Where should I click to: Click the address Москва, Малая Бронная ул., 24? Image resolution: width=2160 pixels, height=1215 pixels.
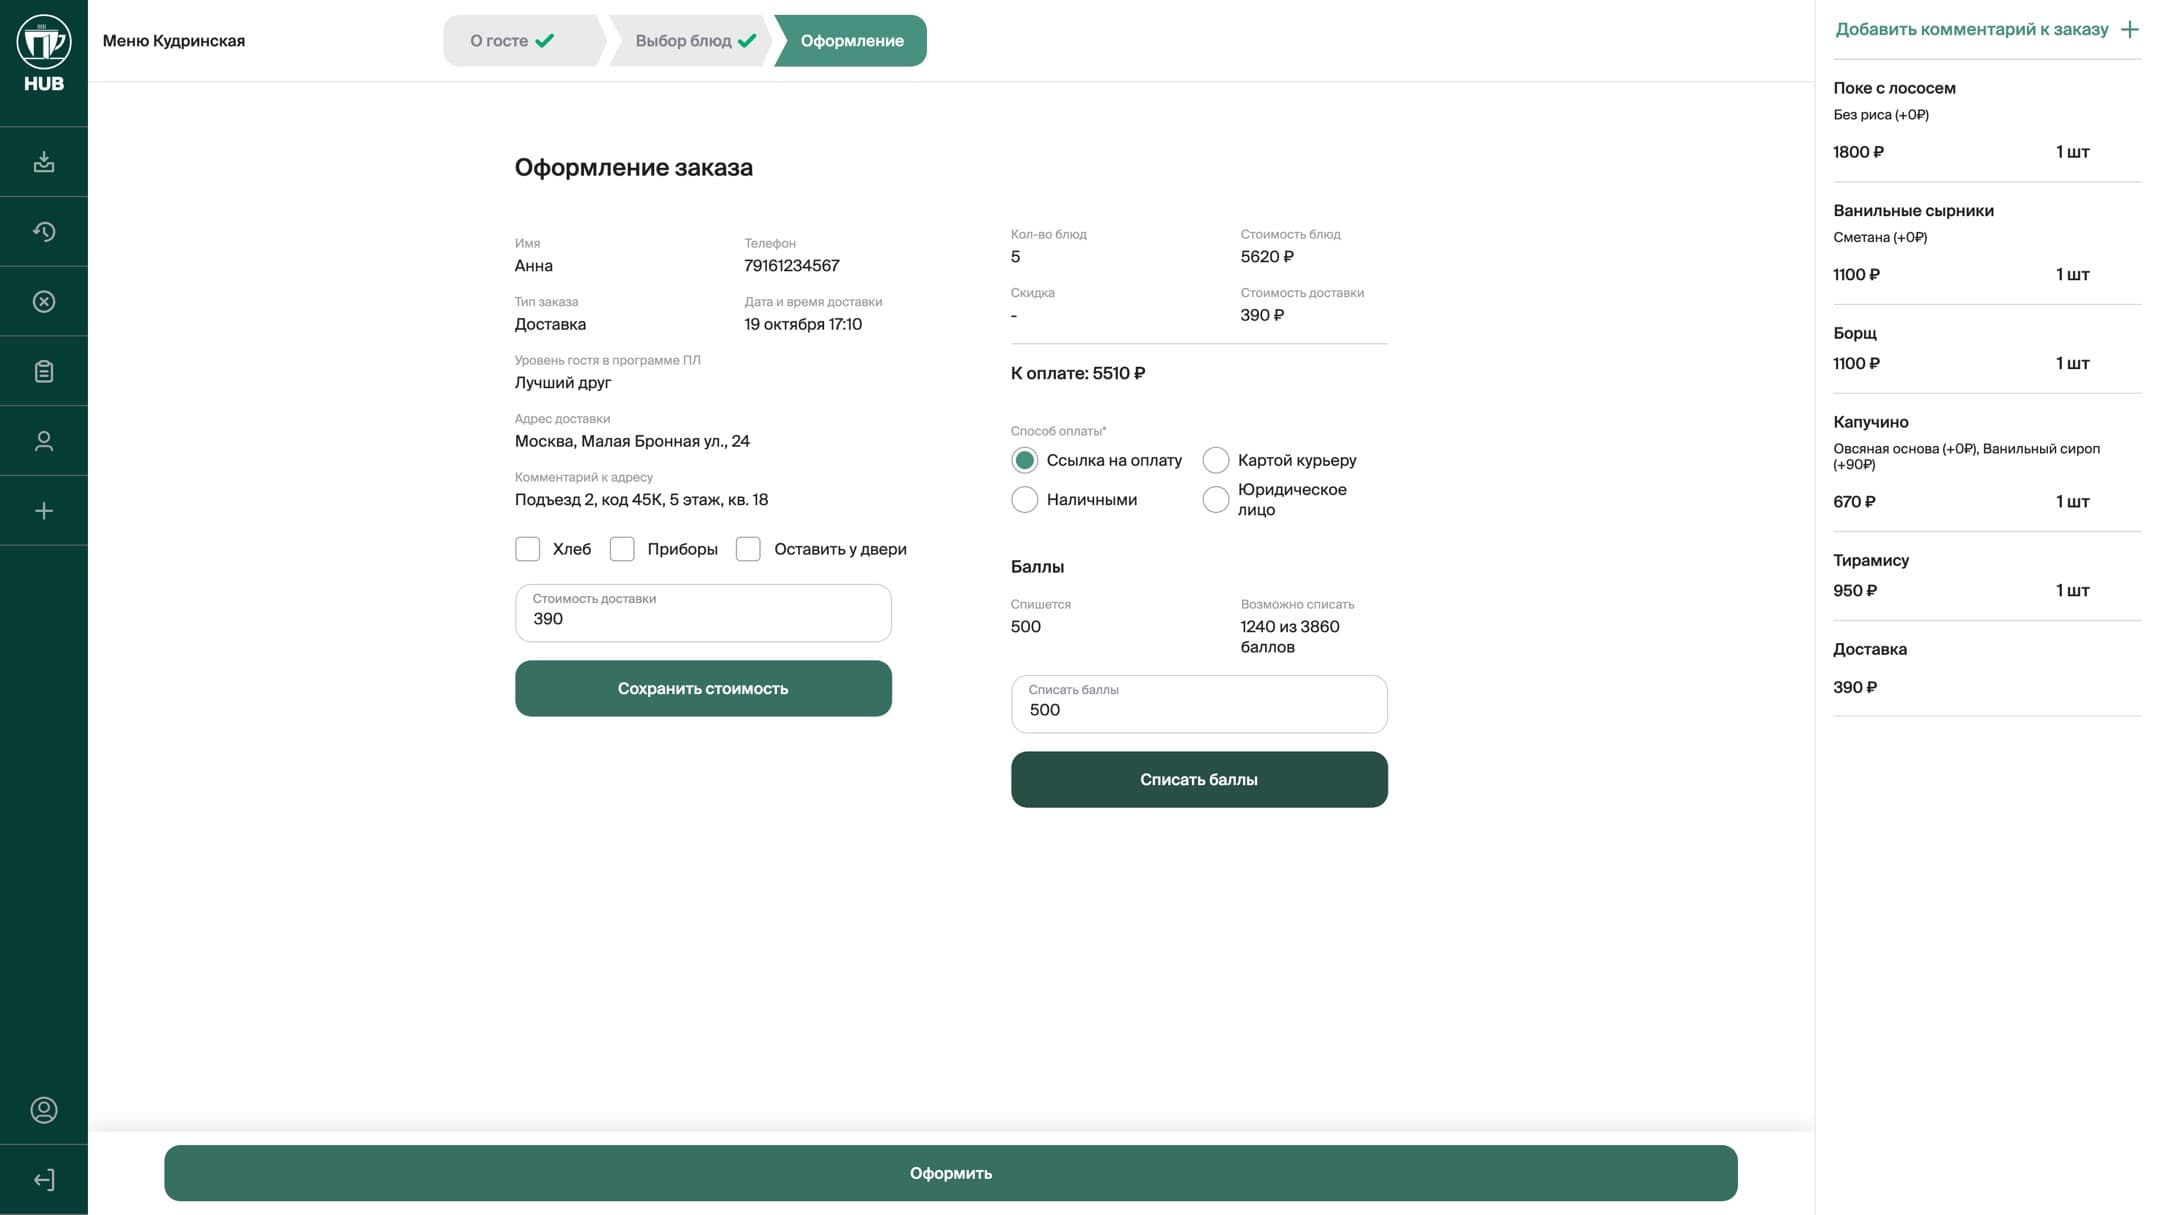coord(632,441)
